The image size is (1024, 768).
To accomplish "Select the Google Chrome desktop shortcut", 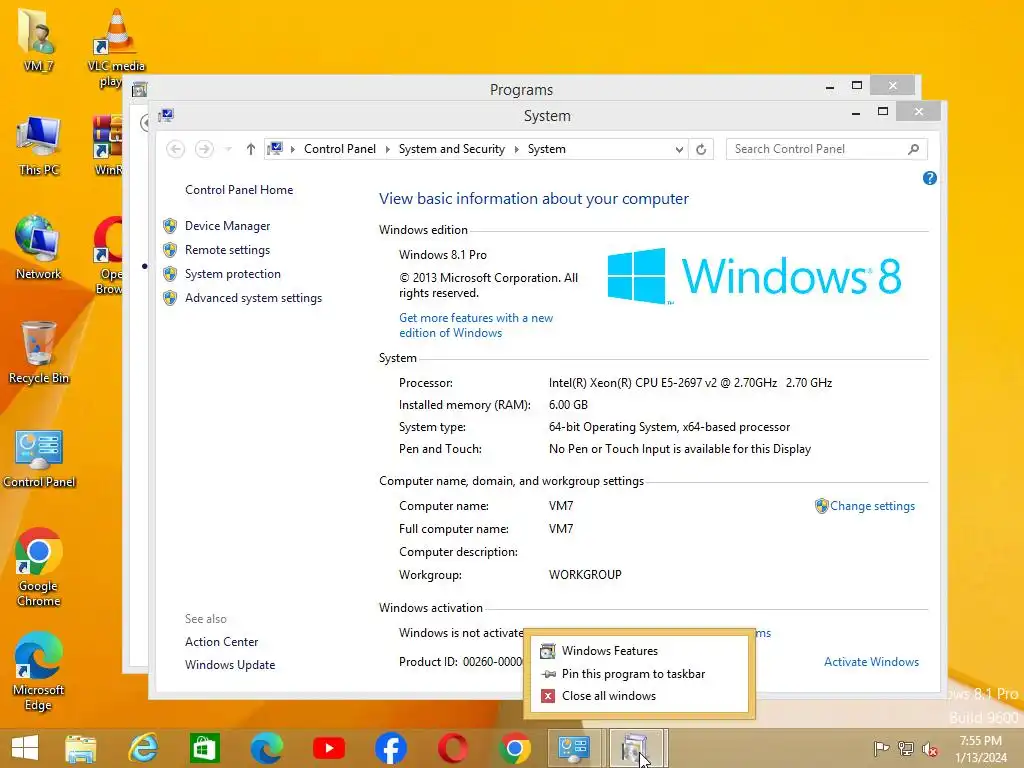I will tap(39, 568).
